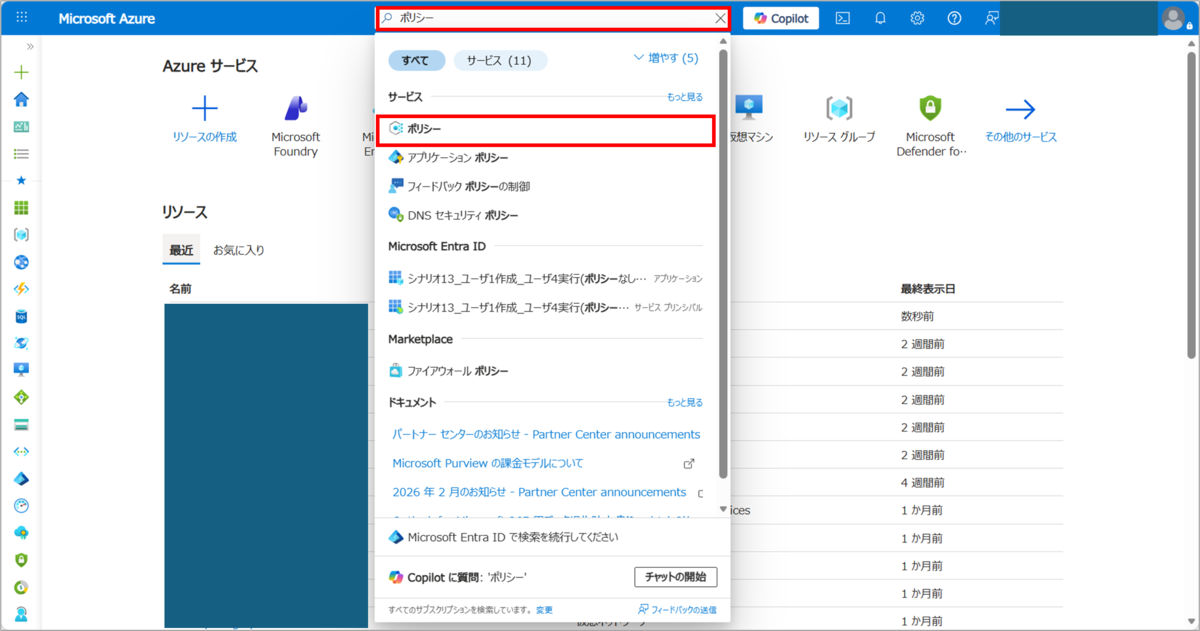1200x631 pixels.
Task: Click the 名前 column header
Action: pos(180,289)
